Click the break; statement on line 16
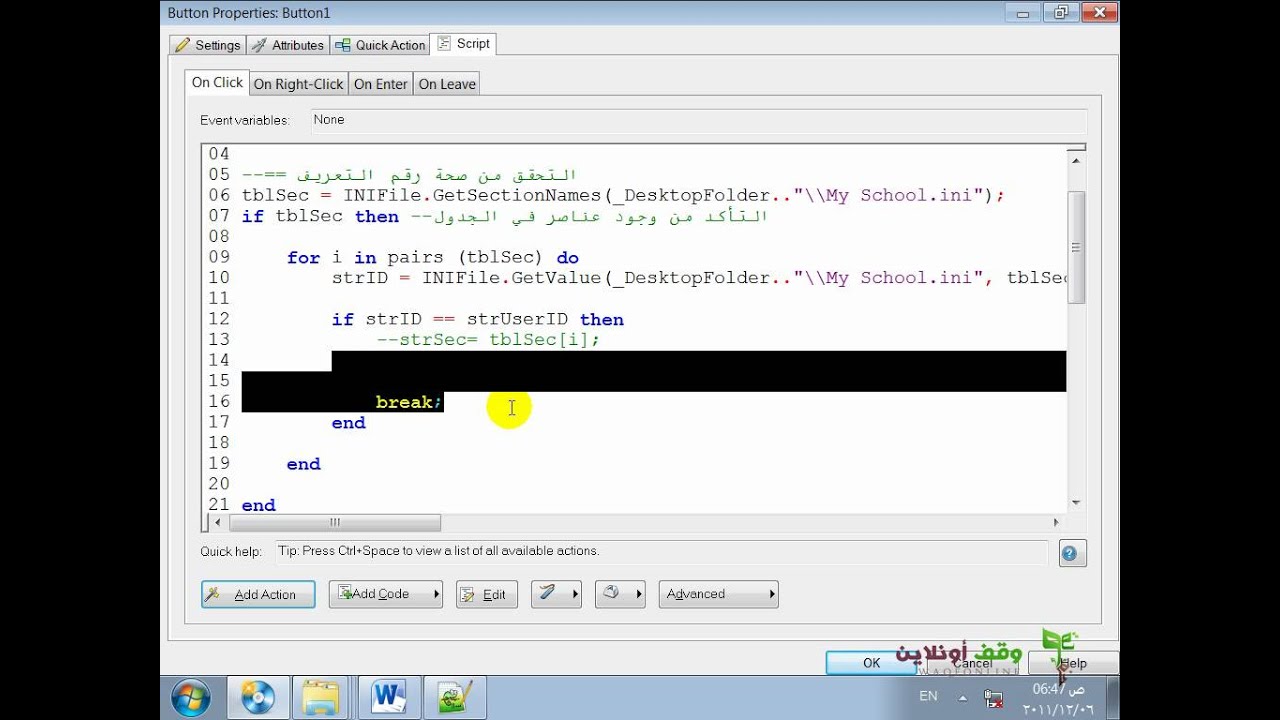Viewport: 1280px width, 720px height. pyautogui.click(x=409, y=402)
